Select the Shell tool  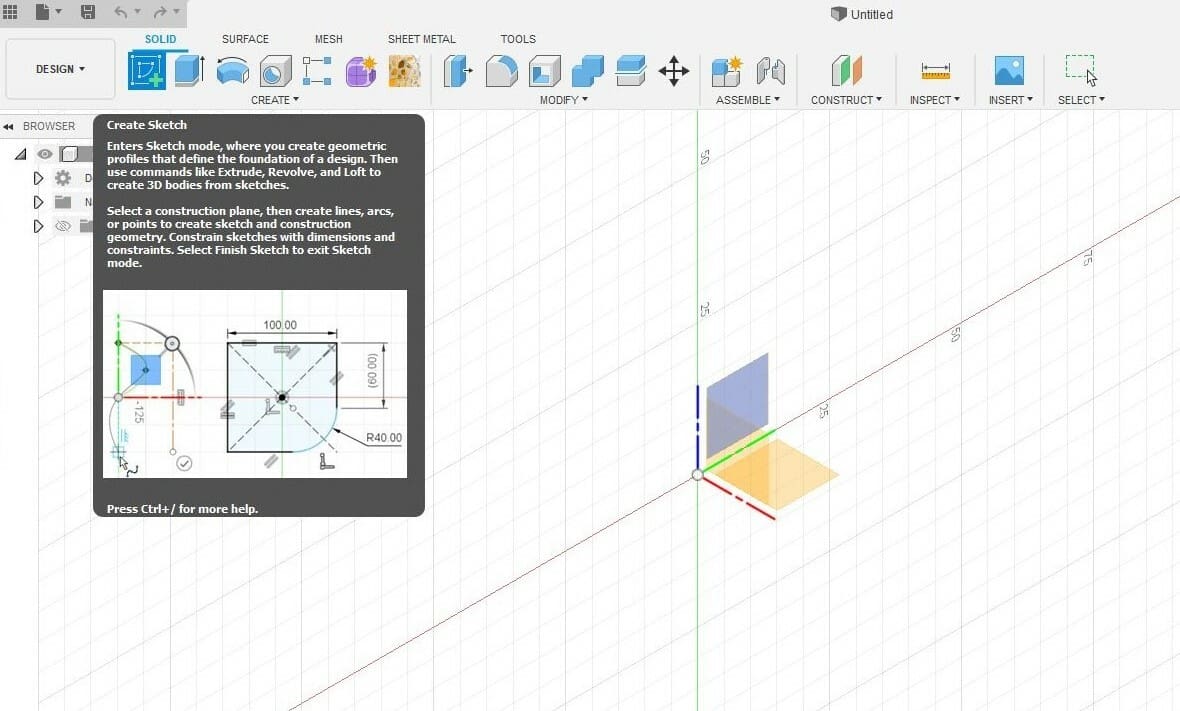(x=544, y=71)
